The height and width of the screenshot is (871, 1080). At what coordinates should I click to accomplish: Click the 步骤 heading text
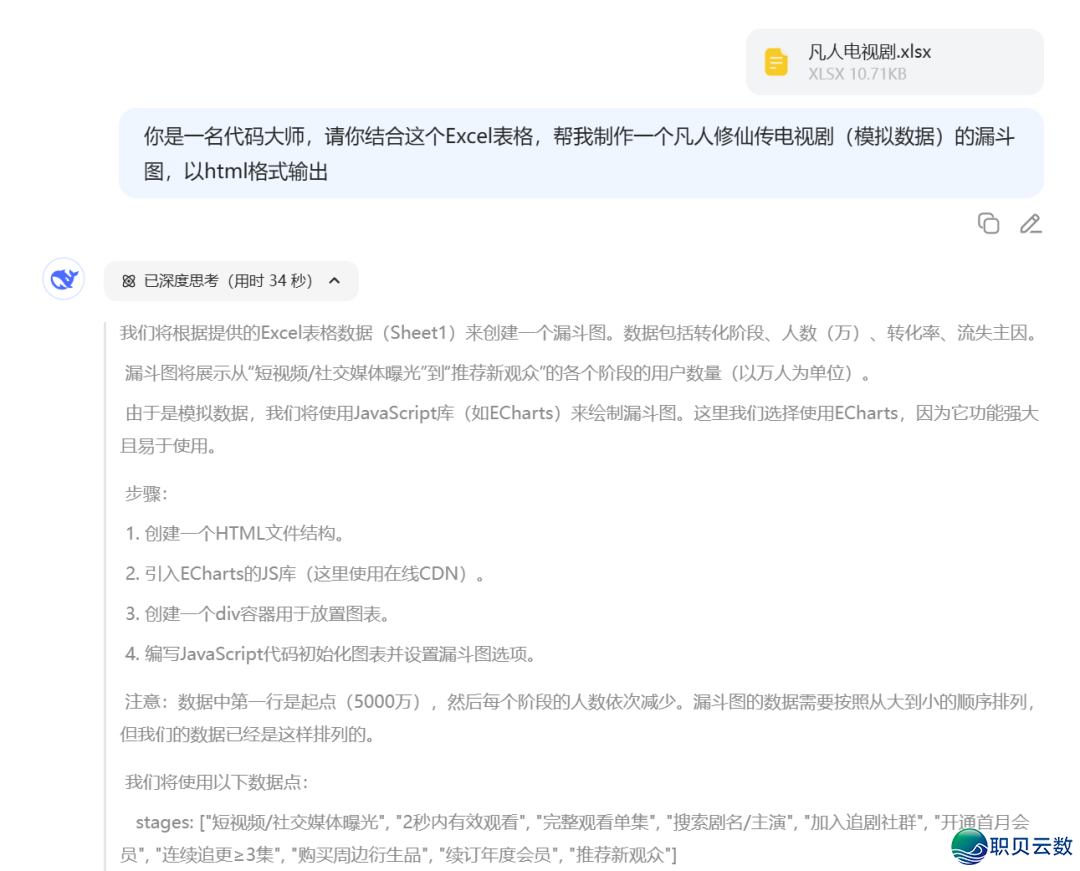[146, 493]
